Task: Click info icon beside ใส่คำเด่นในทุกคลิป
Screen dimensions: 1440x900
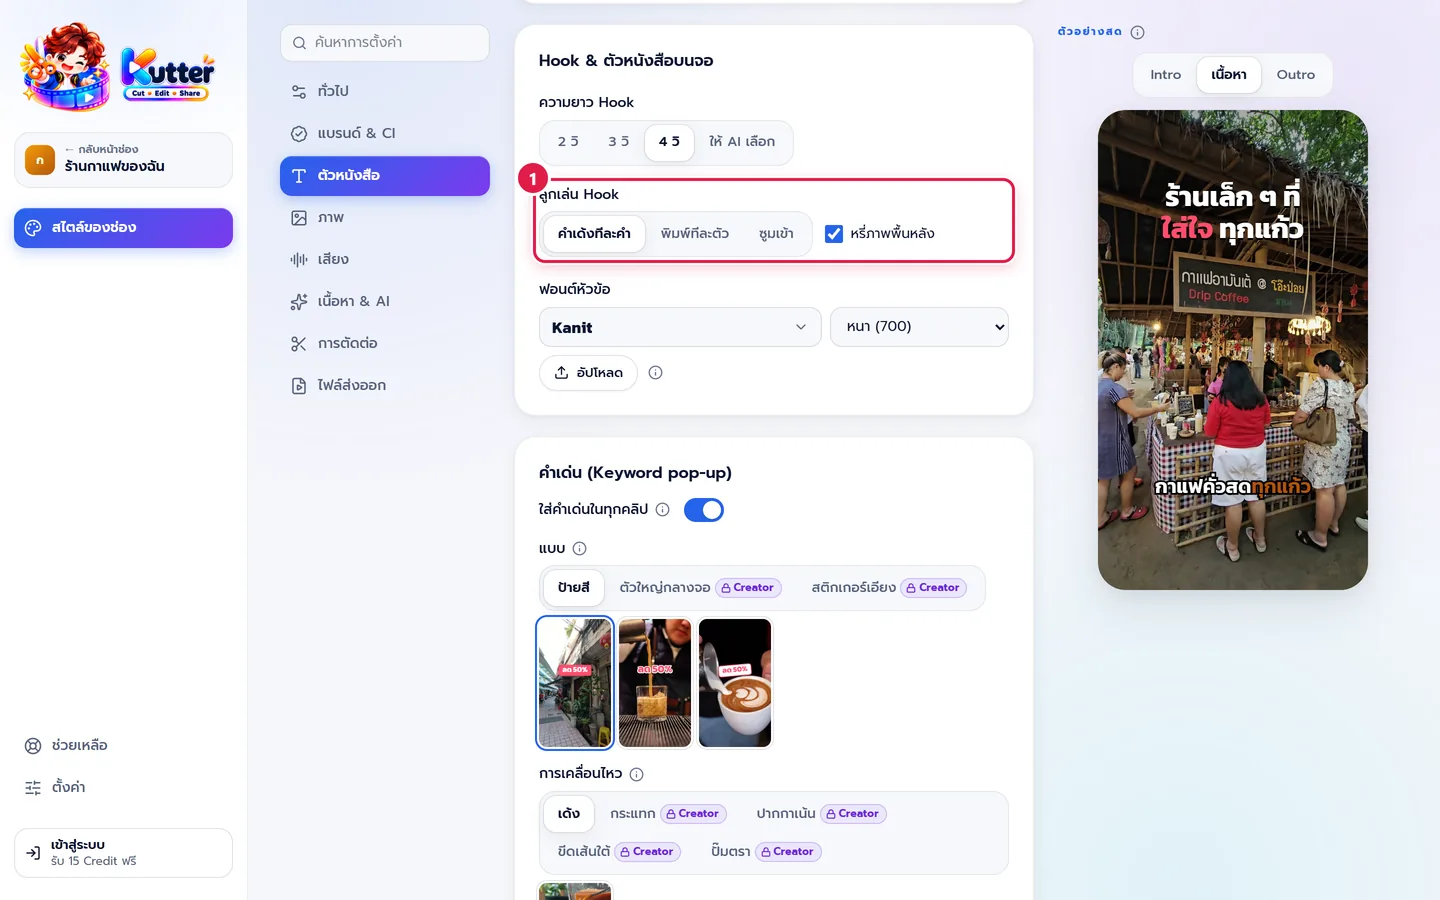Action: (x=662, y=509)
